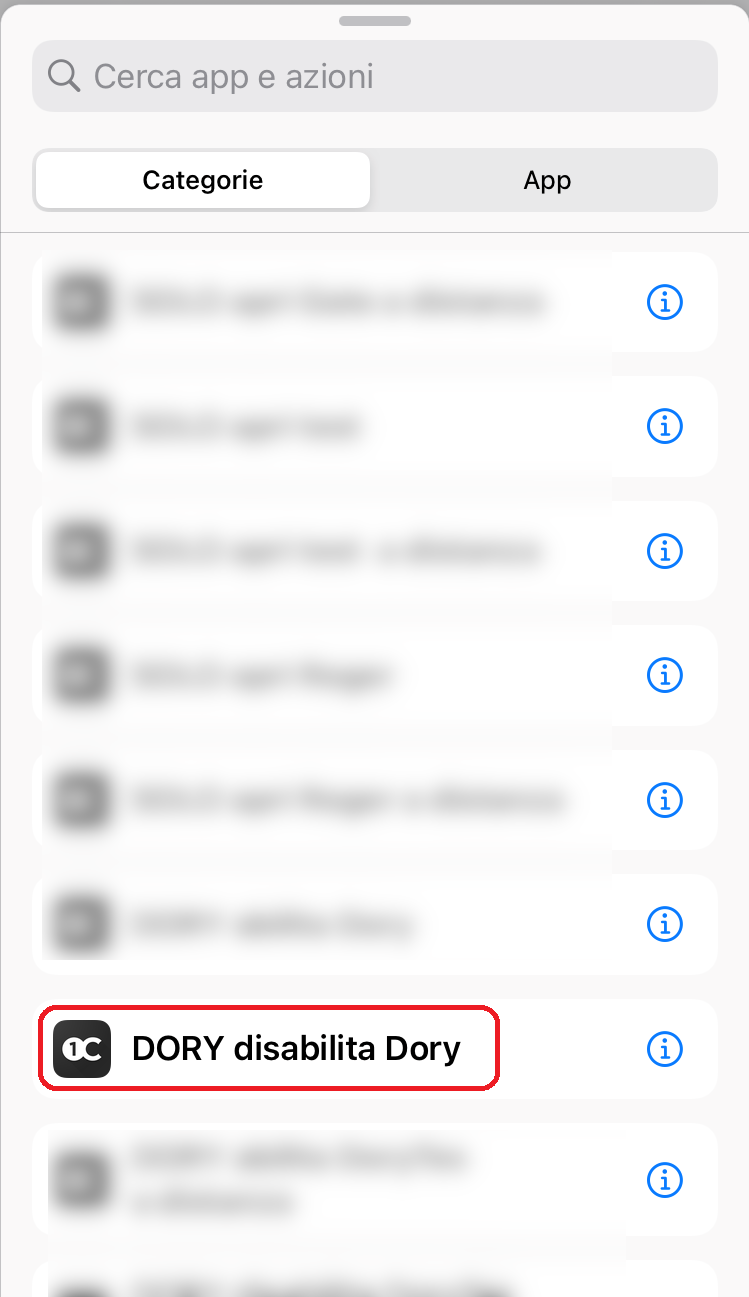The image size is (749, 1297).
Task: Open info for 'DORY disabilita Dory'
Action: (x=664, y=1049)
